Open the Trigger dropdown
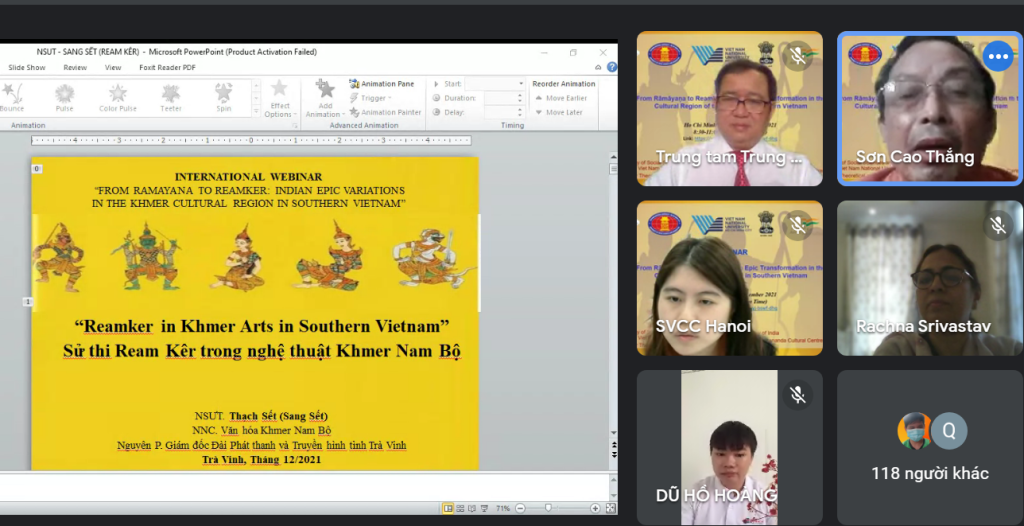 370,98
